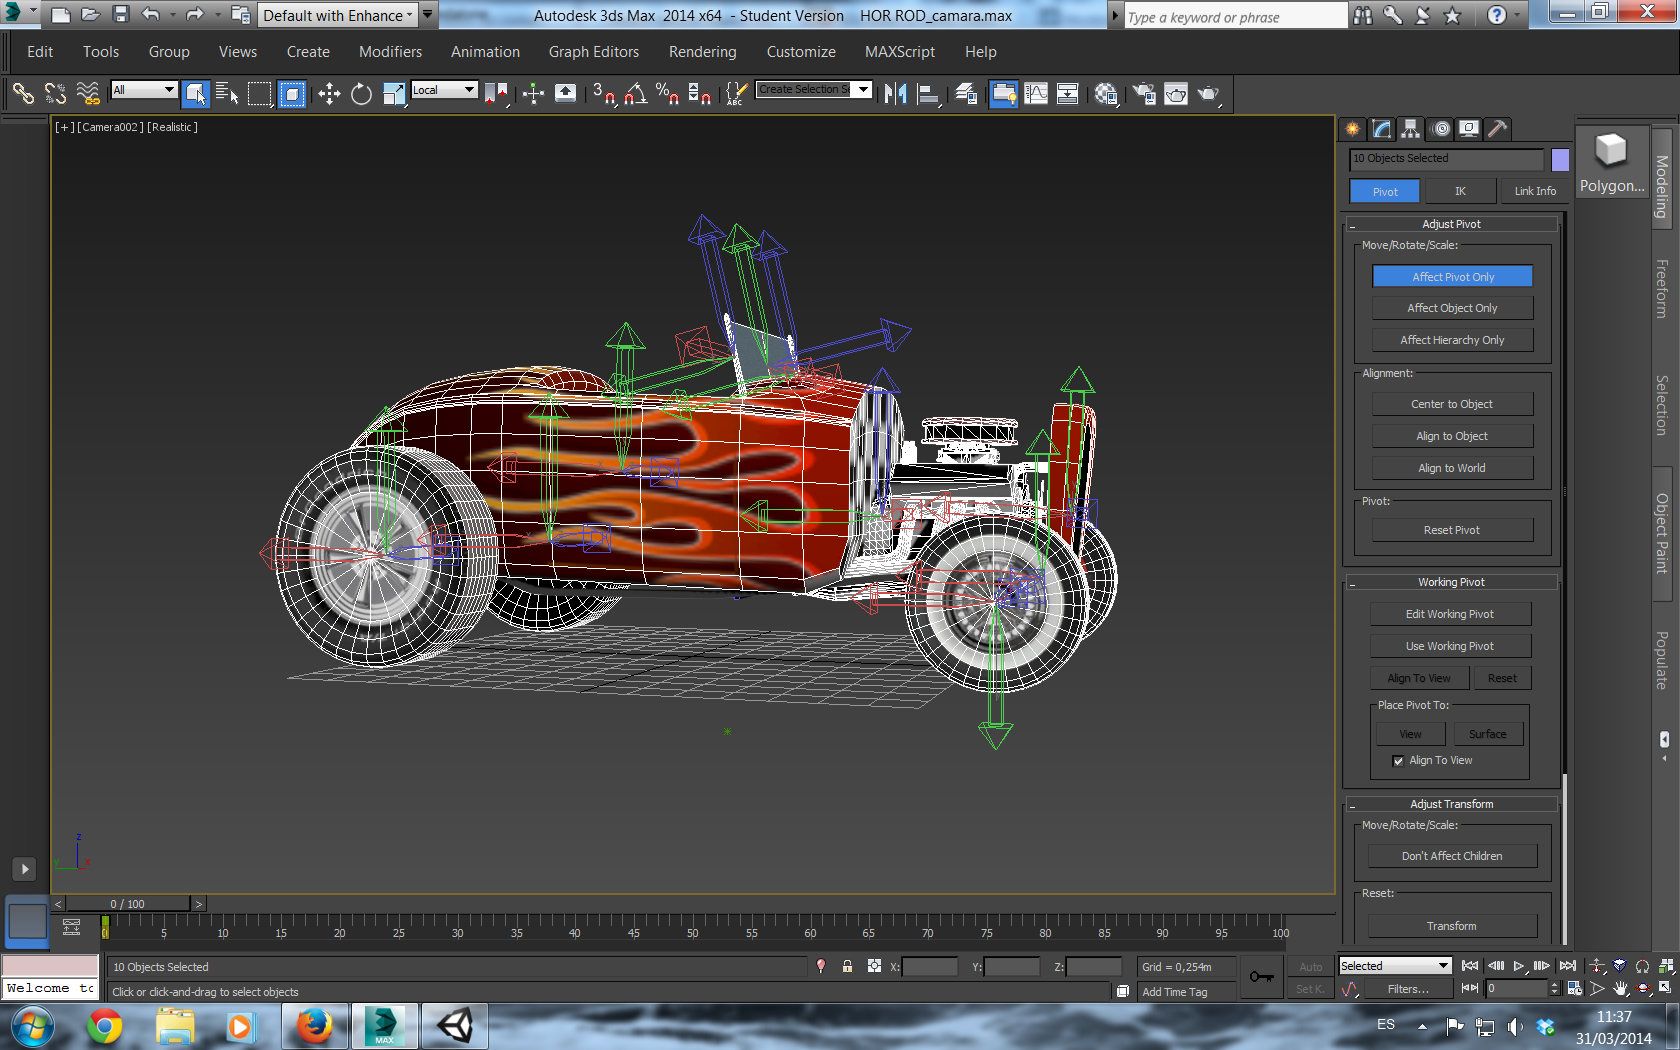Click the Play Animation button
Screen dimensions: 1680x1050
[x=1519, y=966]
